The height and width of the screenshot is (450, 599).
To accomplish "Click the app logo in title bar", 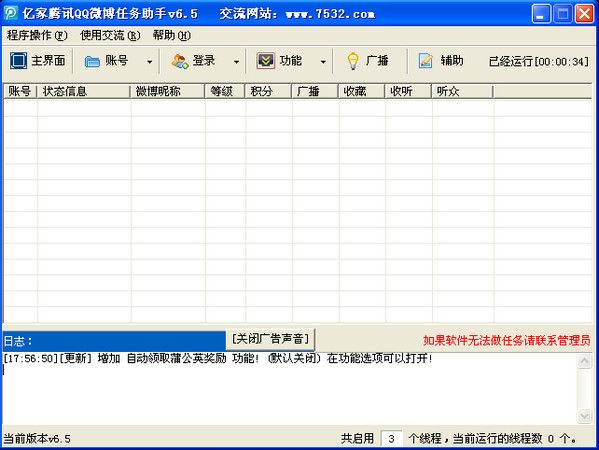I will click(x=10, y=13).
